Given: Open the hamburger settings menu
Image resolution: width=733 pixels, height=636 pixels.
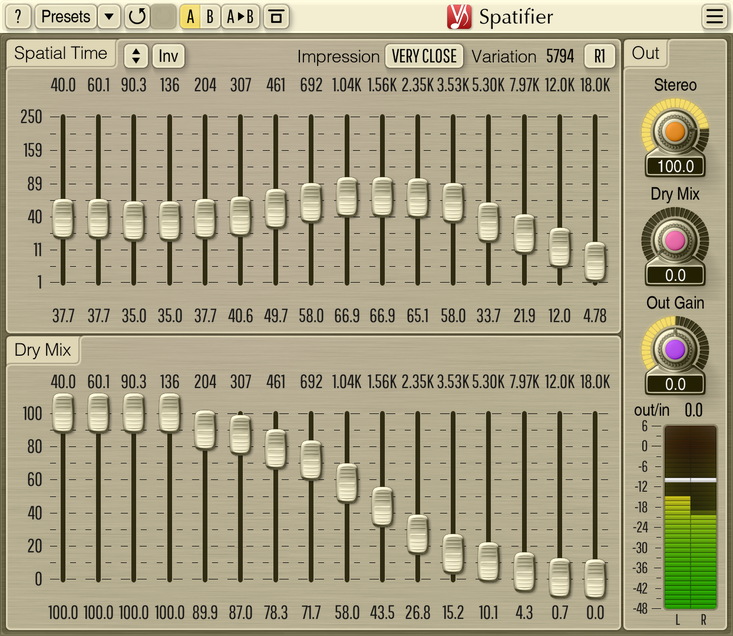Looking at the screenshot, I should point(714,17).
